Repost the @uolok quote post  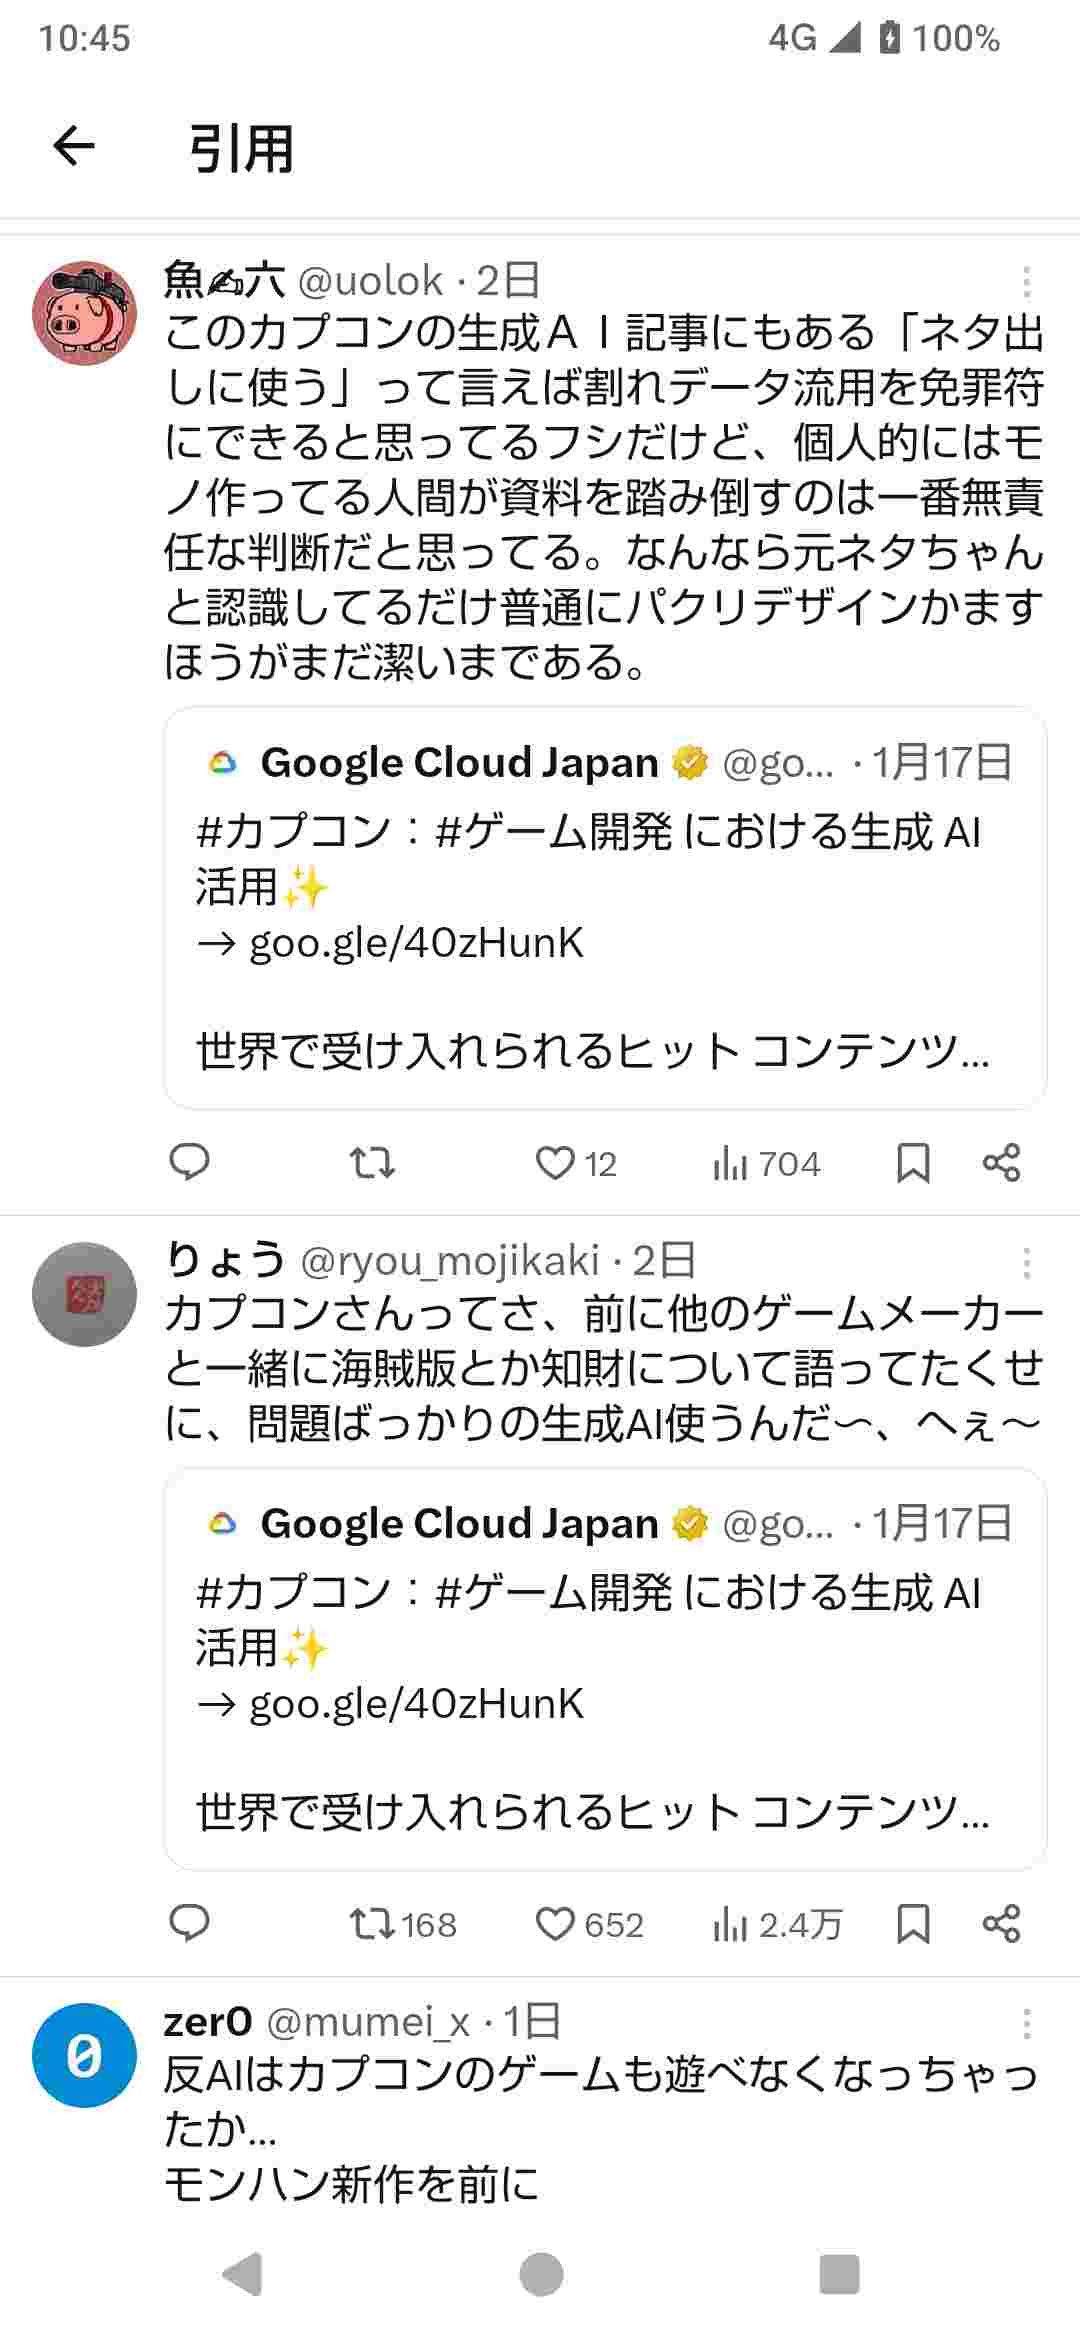click(x=372, y=1162)
